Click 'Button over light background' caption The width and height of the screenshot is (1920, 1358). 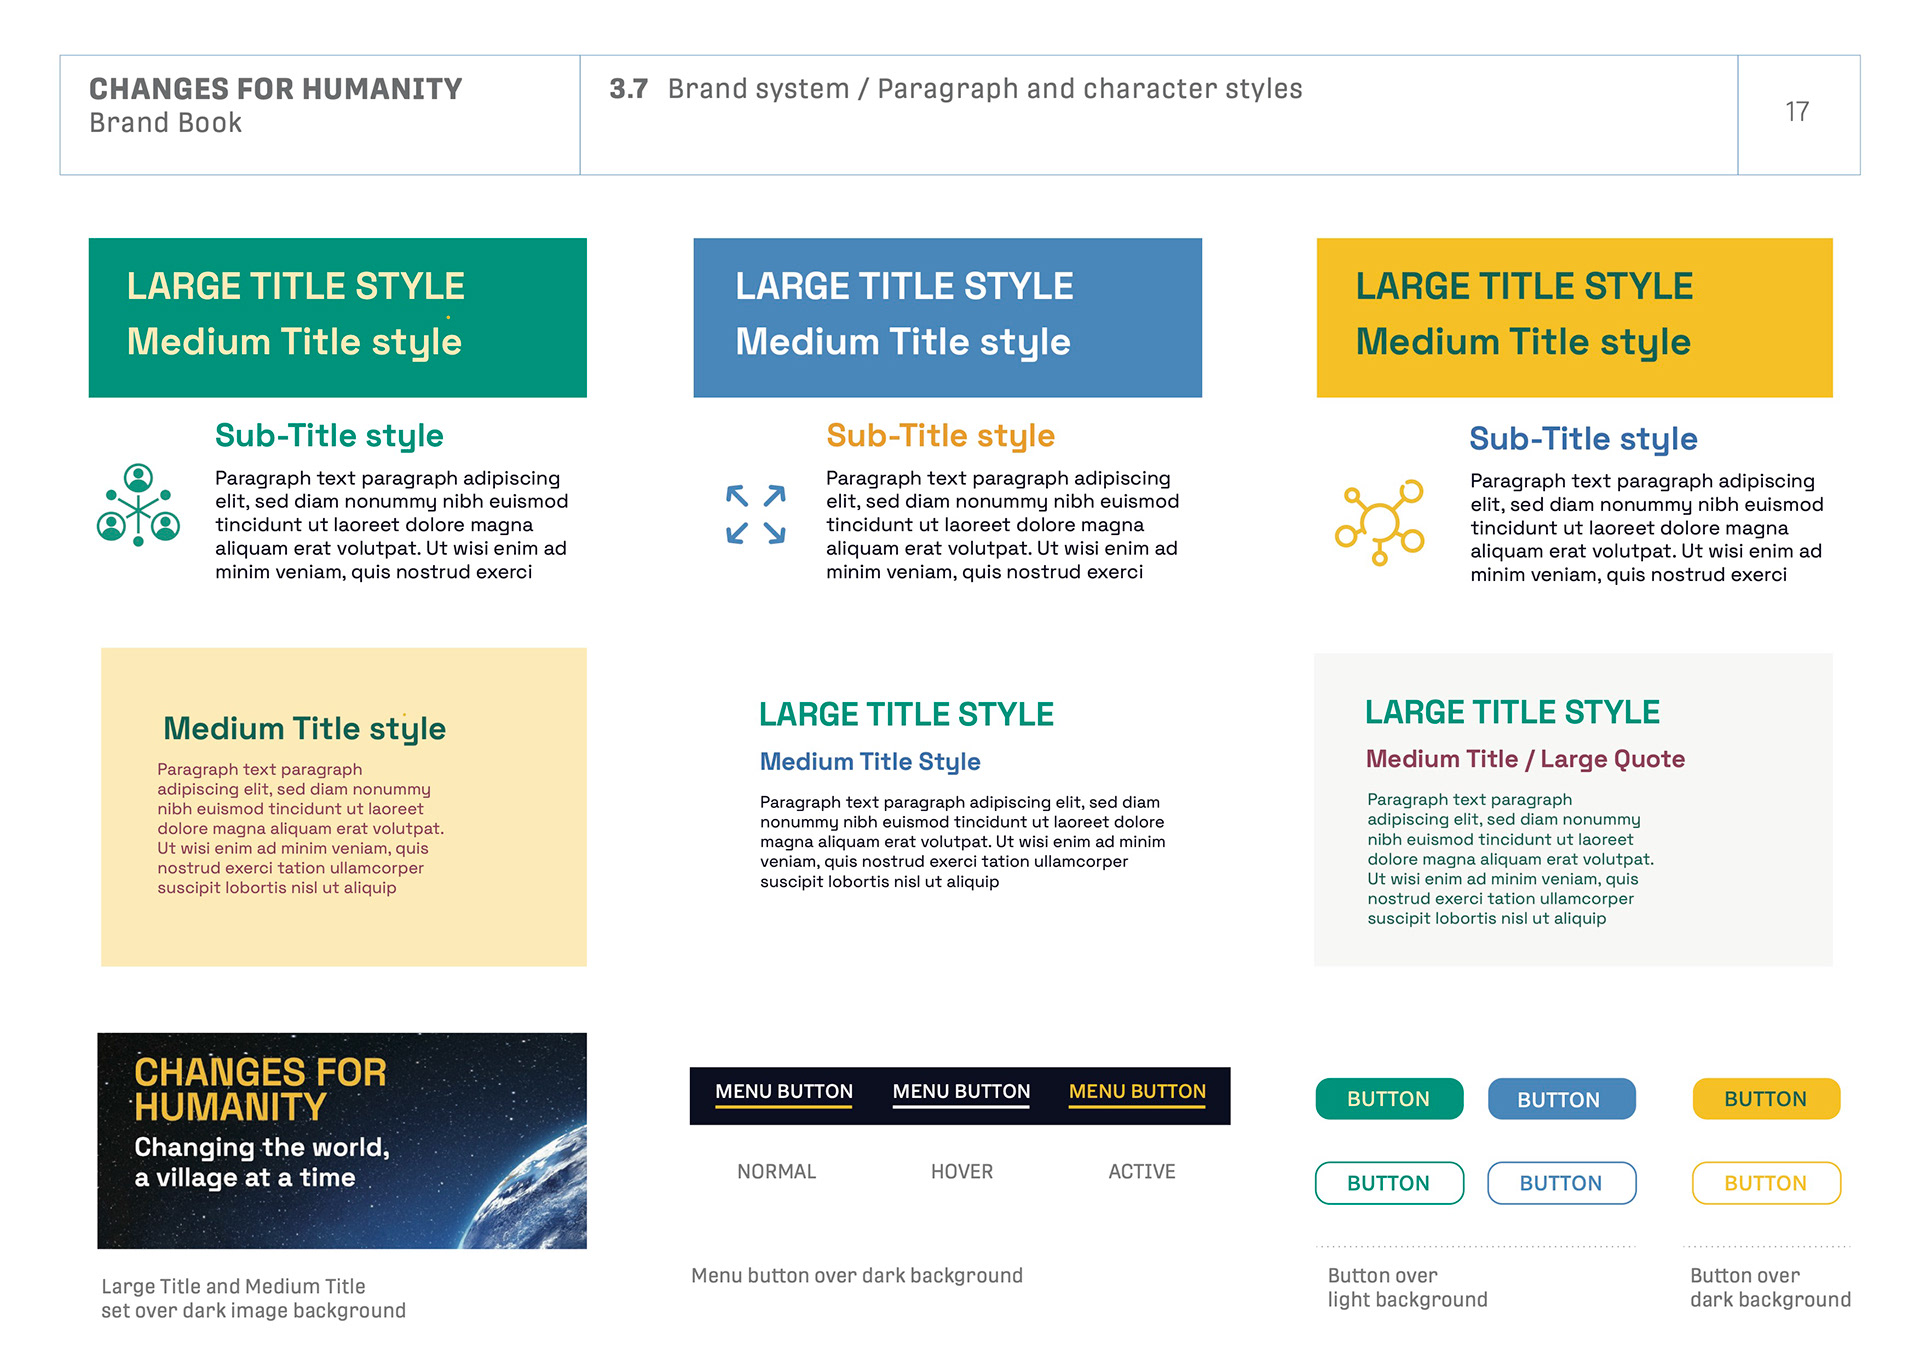click(x=1408, y=1288)
